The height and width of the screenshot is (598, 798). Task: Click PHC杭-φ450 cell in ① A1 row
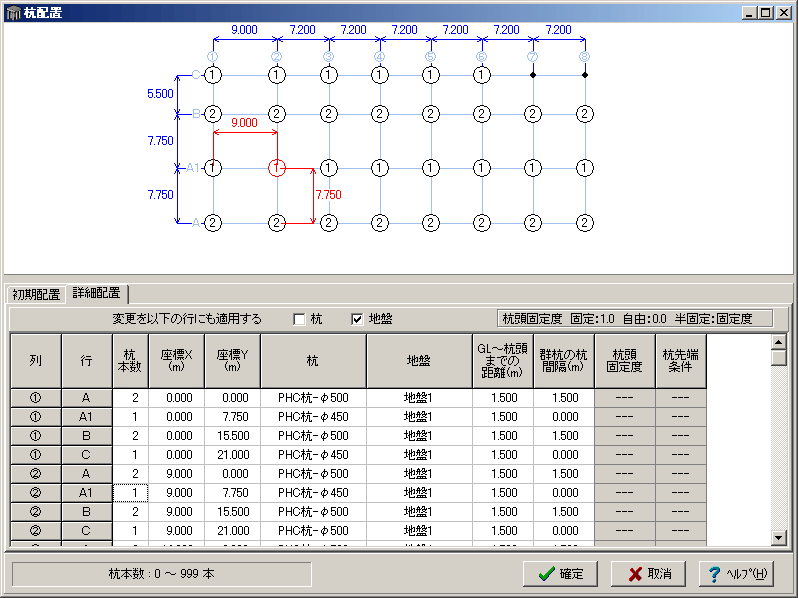pyautogui.click(x=314, y=417)
